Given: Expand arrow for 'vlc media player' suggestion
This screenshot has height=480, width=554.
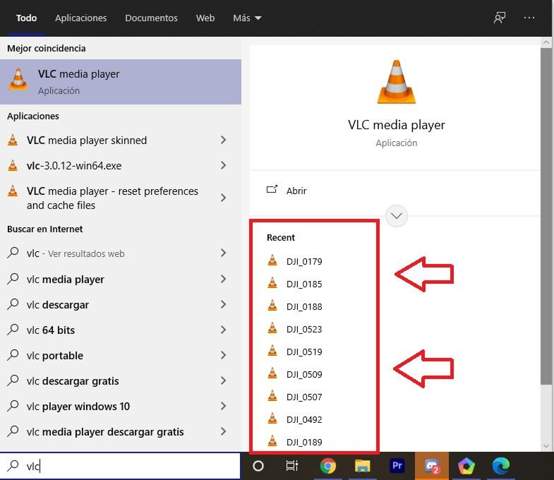Looking at the screenshot, I should tap(223, 279).
